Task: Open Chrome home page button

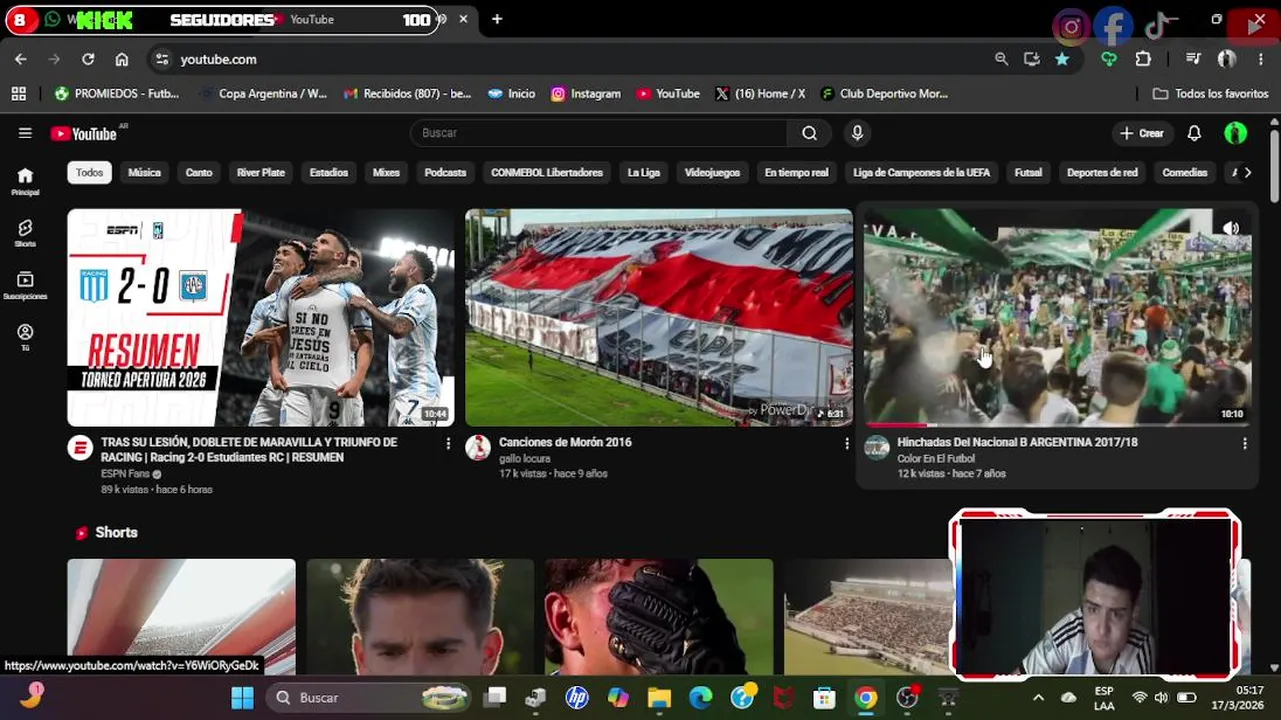Action: coord(122,59)
